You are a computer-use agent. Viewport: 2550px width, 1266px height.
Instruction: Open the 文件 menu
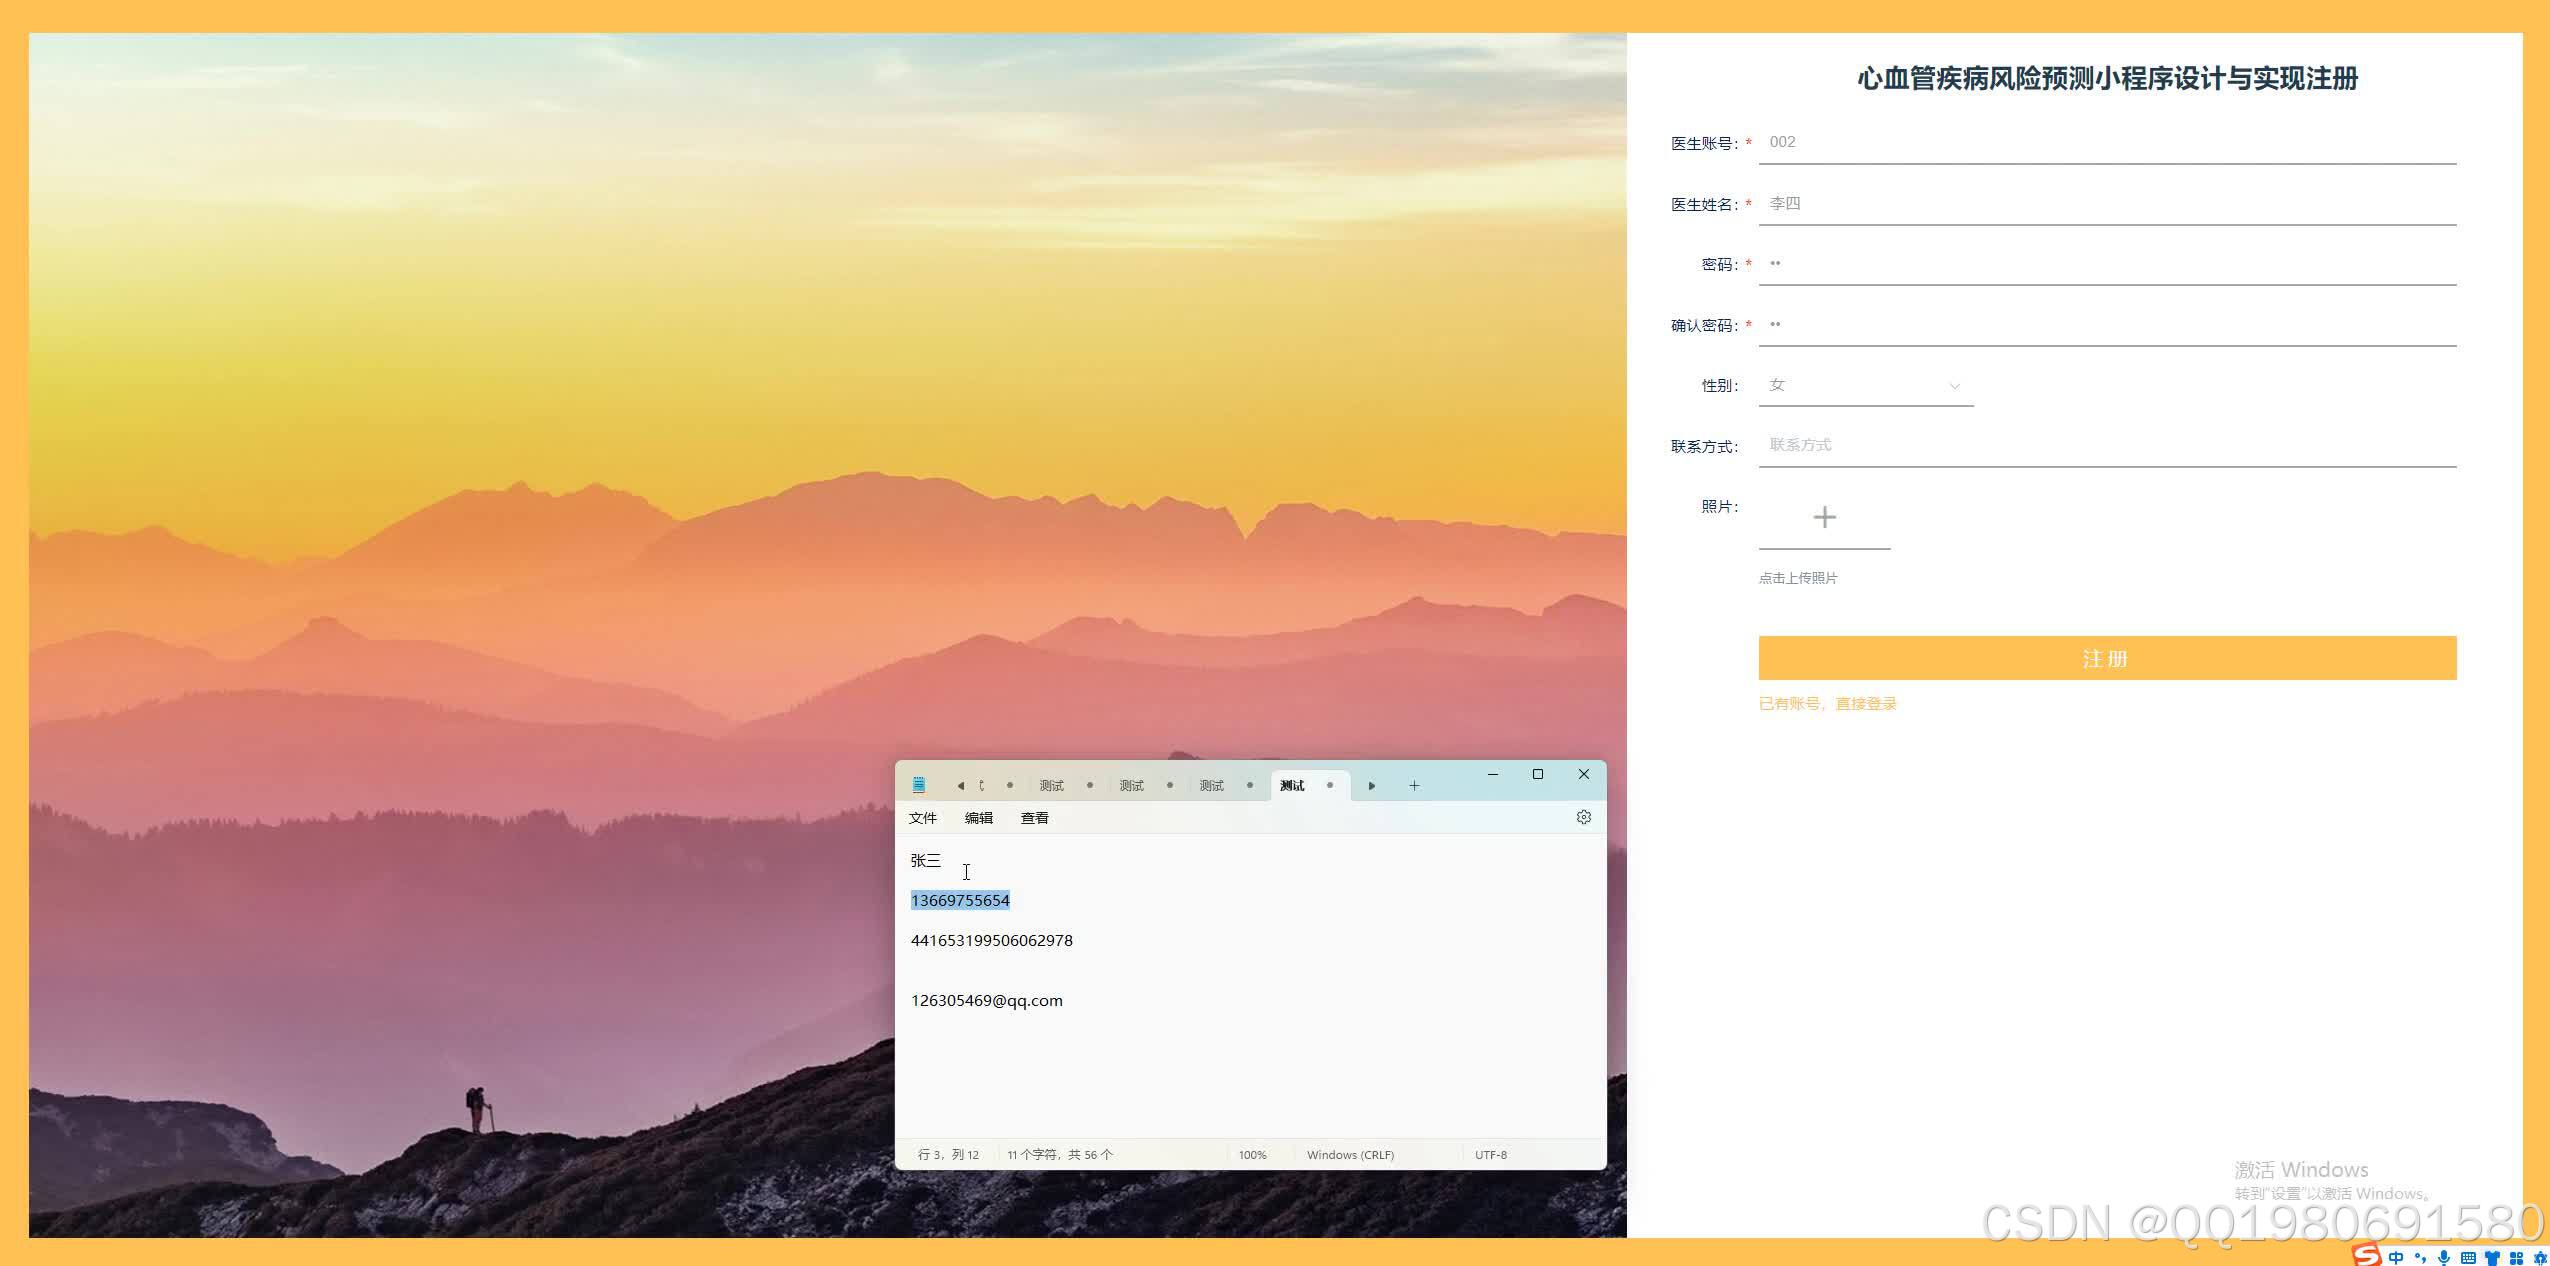(x=922, y=818)
